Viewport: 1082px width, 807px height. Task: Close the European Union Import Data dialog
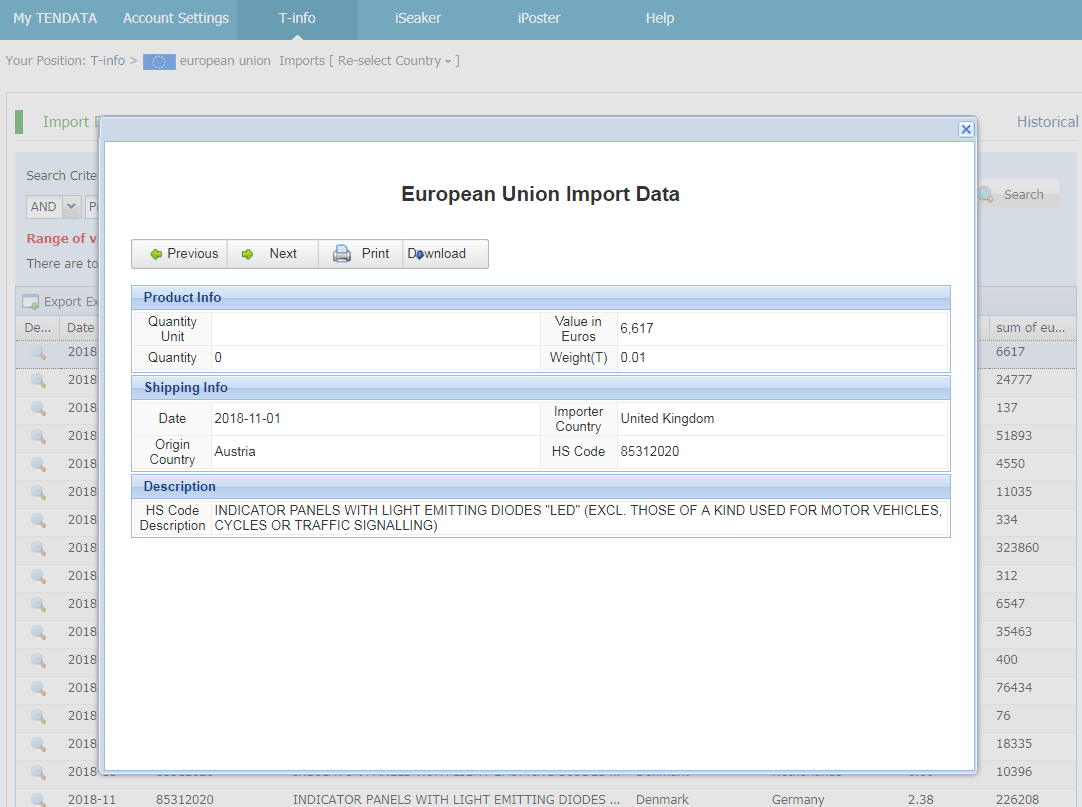point(965,129)
